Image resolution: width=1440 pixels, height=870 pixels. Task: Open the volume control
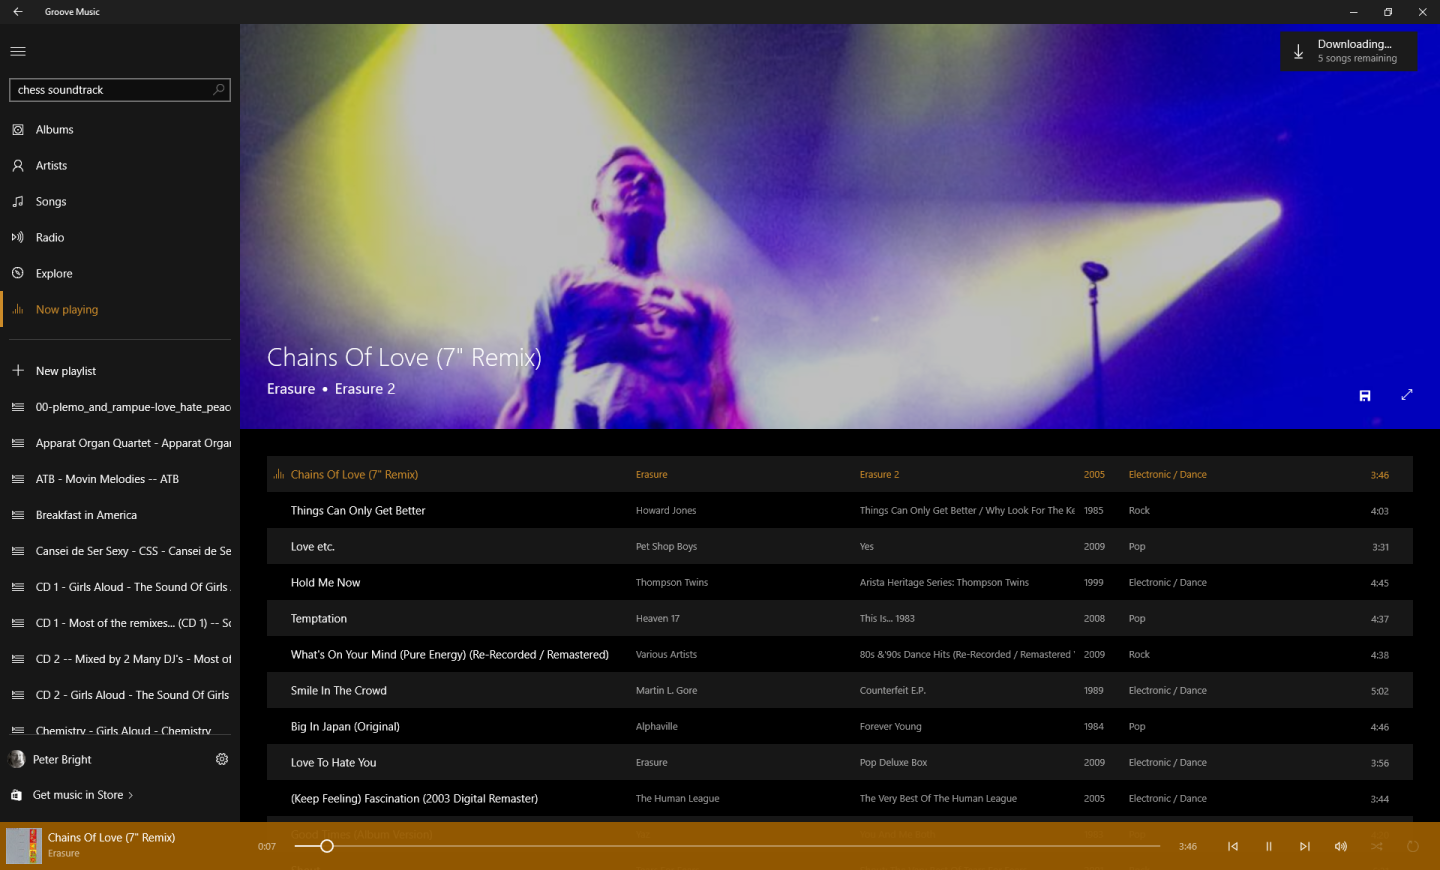[1340, 846]
